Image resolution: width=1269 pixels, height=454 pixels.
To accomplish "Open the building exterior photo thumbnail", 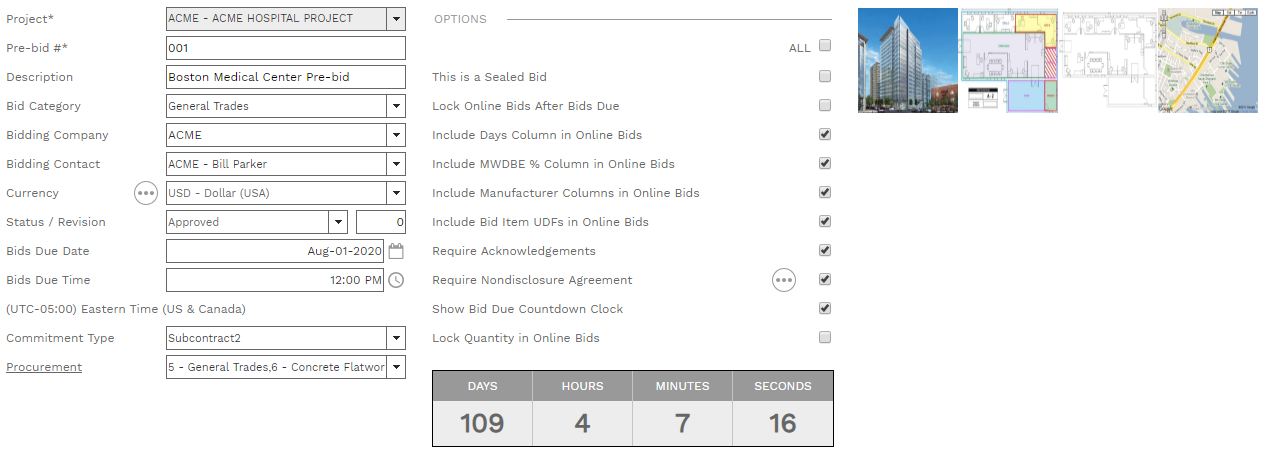I will coord(907,60).
